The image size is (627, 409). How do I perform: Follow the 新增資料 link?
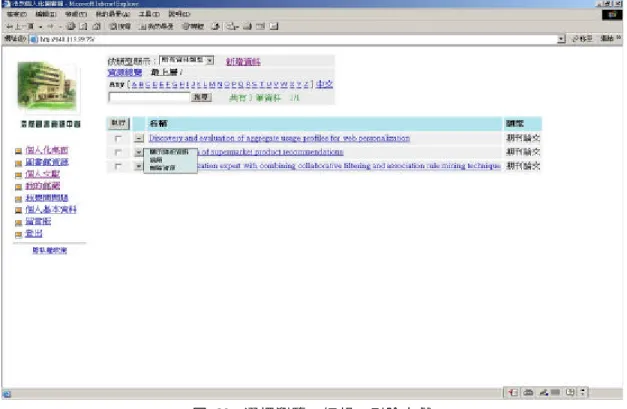tap(243, 61)
